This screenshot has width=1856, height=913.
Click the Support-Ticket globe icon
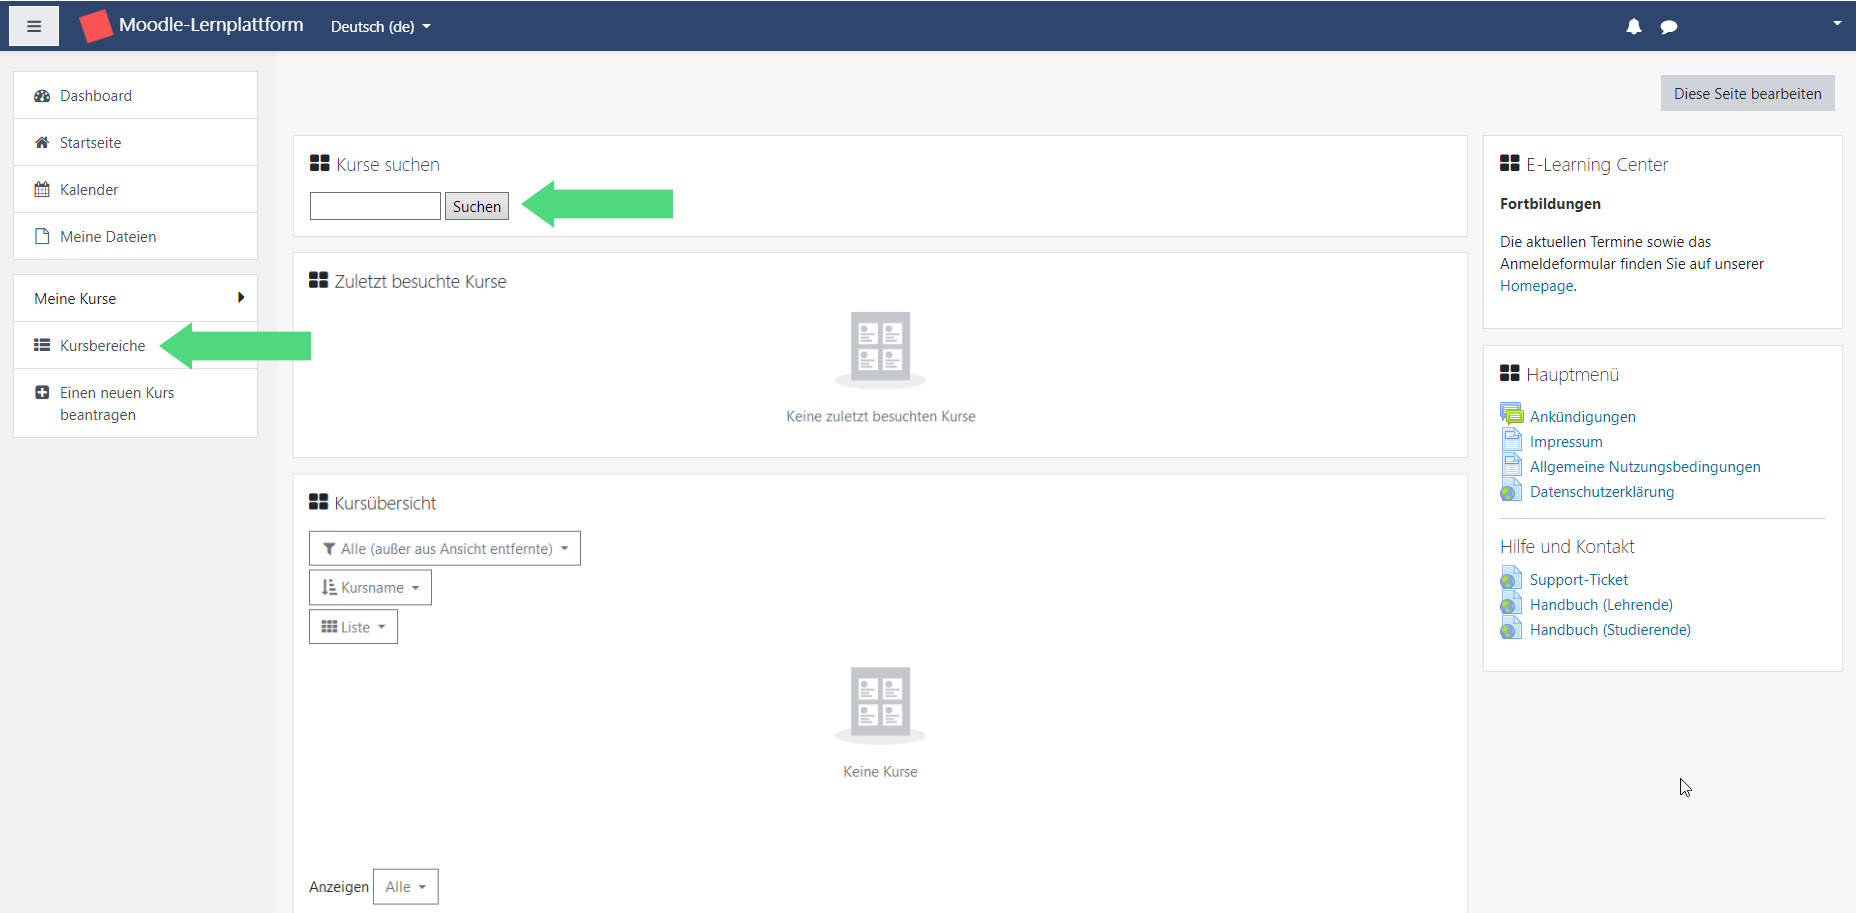pyautogui.click(x=1511, y=578)
